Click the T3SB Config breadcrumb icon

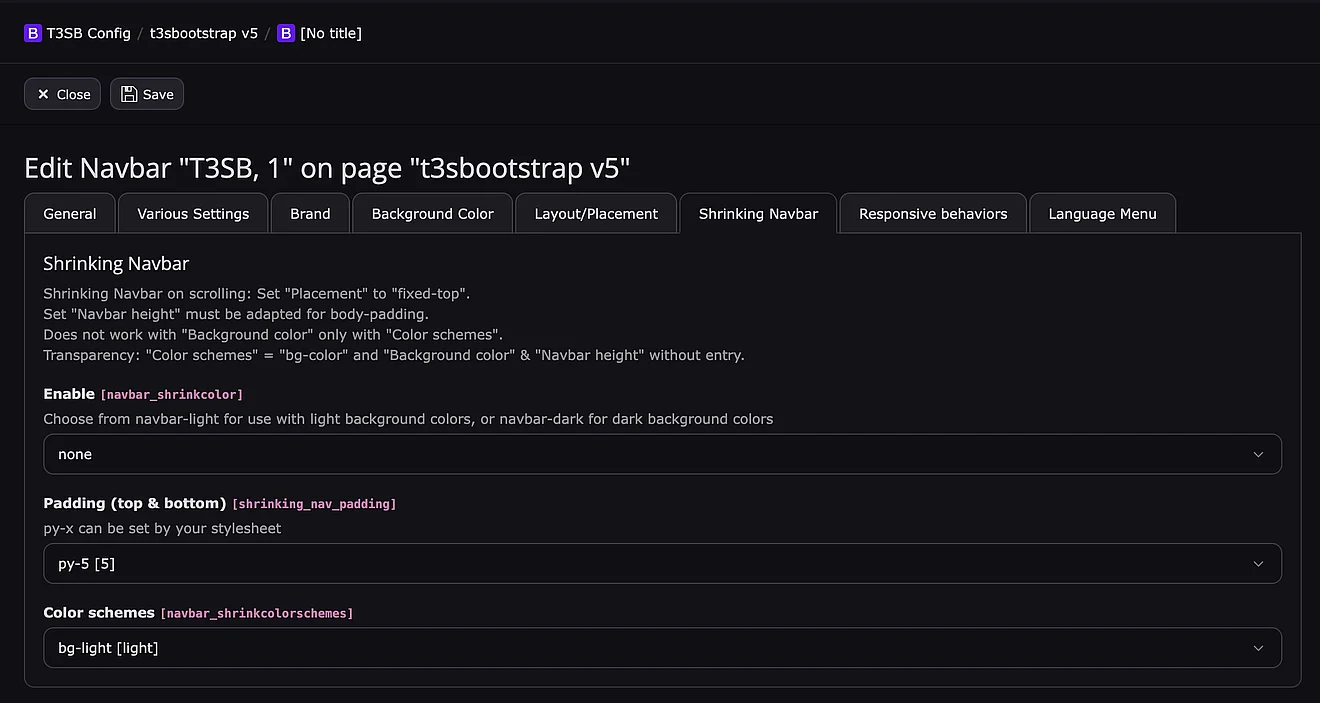click(33, 33)
